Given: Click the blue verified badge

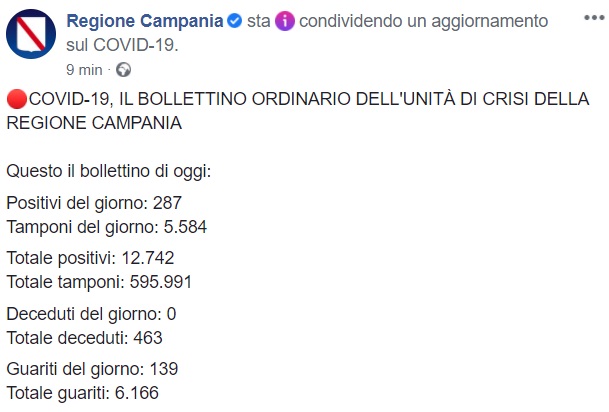Looking at the screenshot, I should (232, 21).
